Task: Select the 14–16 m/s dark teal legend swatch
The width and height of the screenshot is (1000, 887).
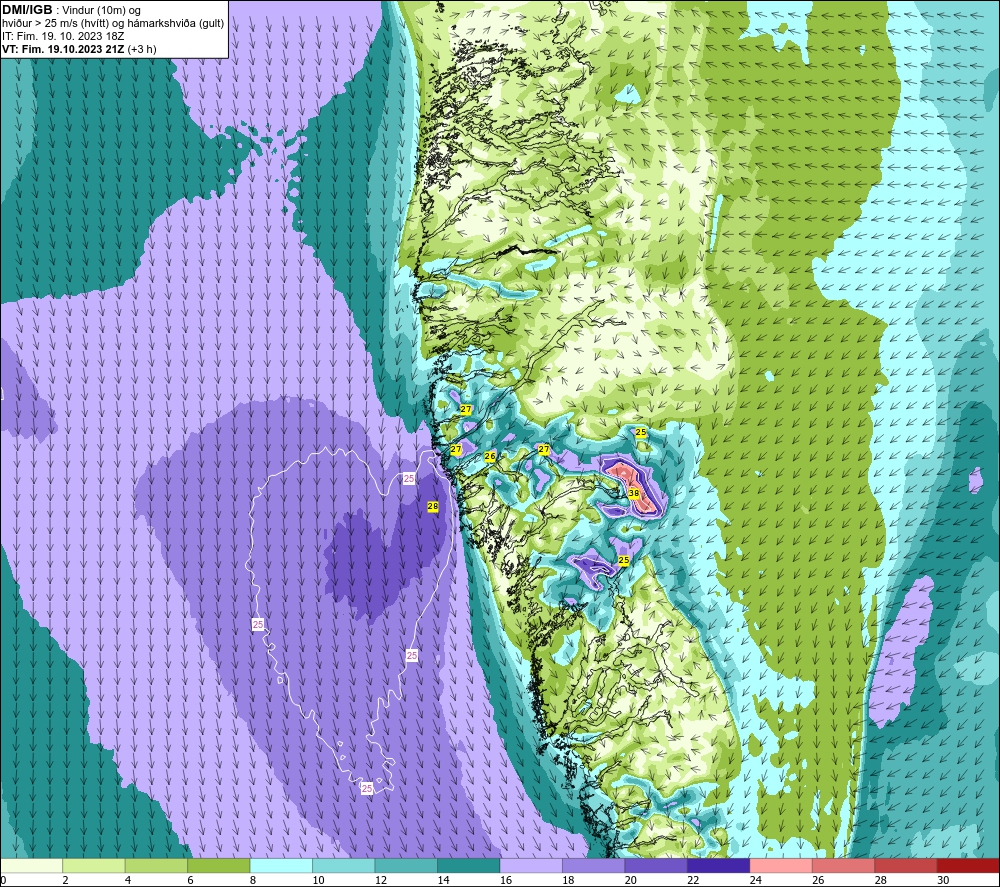Action: [x=469, y=866]
